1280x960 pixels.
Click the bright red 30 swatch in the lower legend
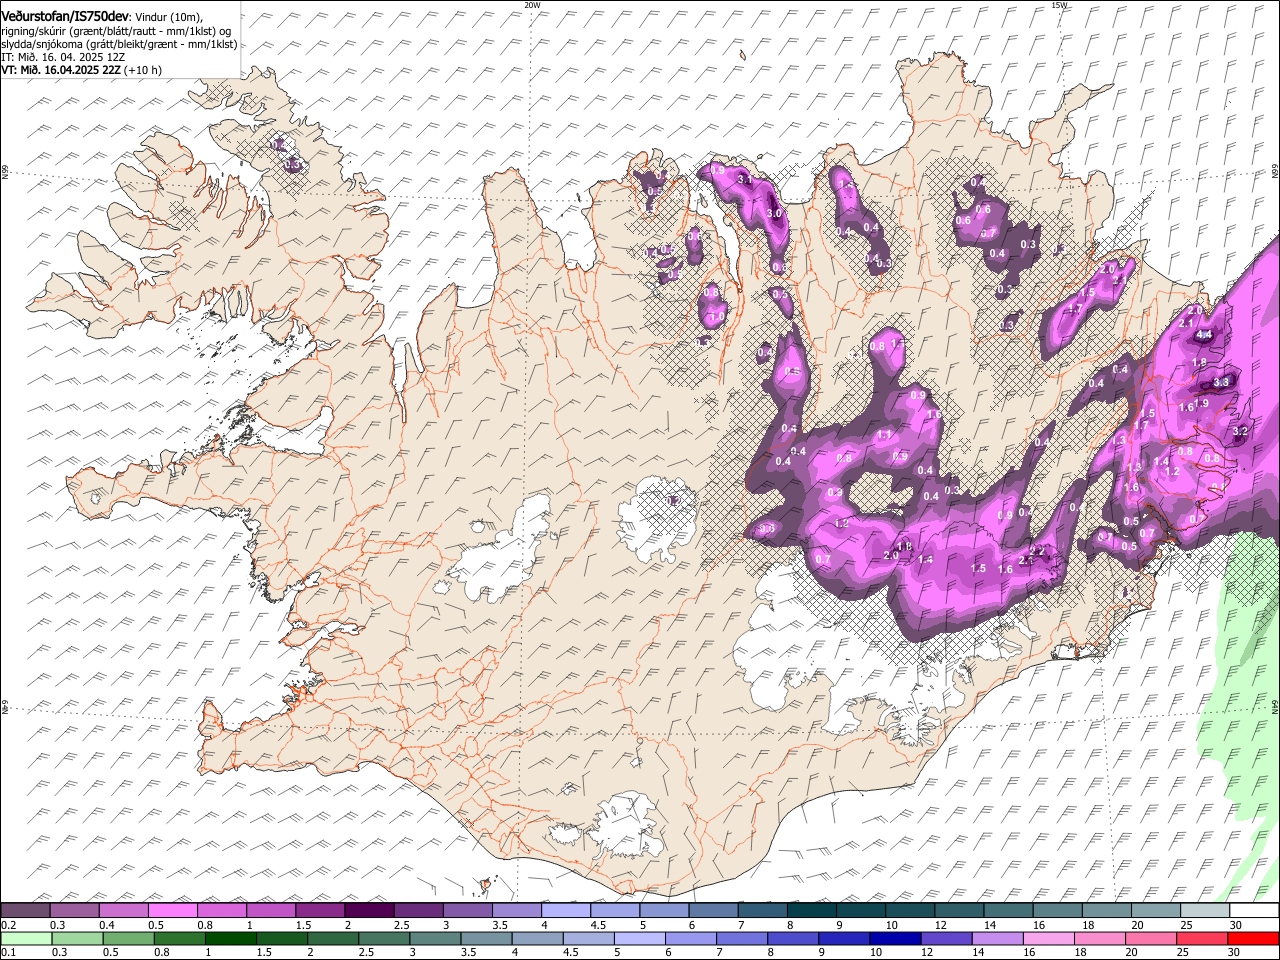(x=1252, y=938)
